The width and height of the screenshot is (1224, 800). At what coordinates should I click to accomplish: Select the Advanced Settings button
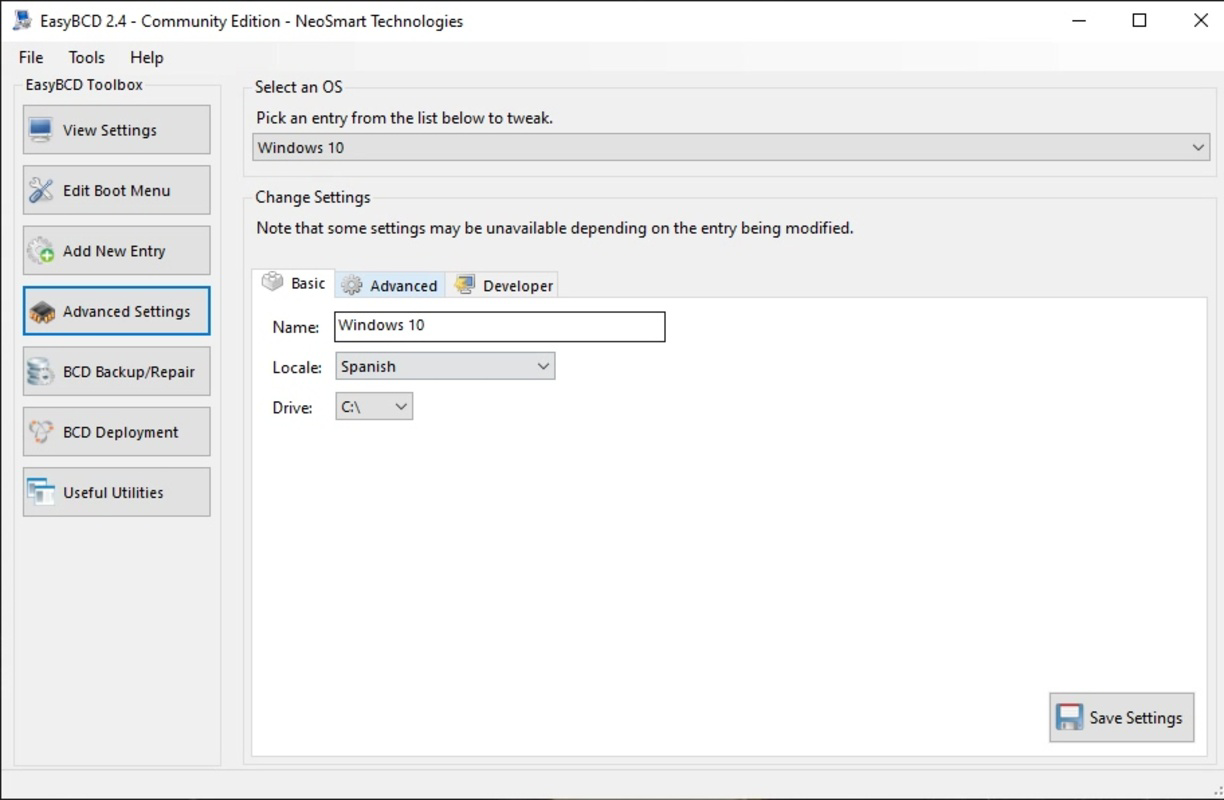point(117,311)
